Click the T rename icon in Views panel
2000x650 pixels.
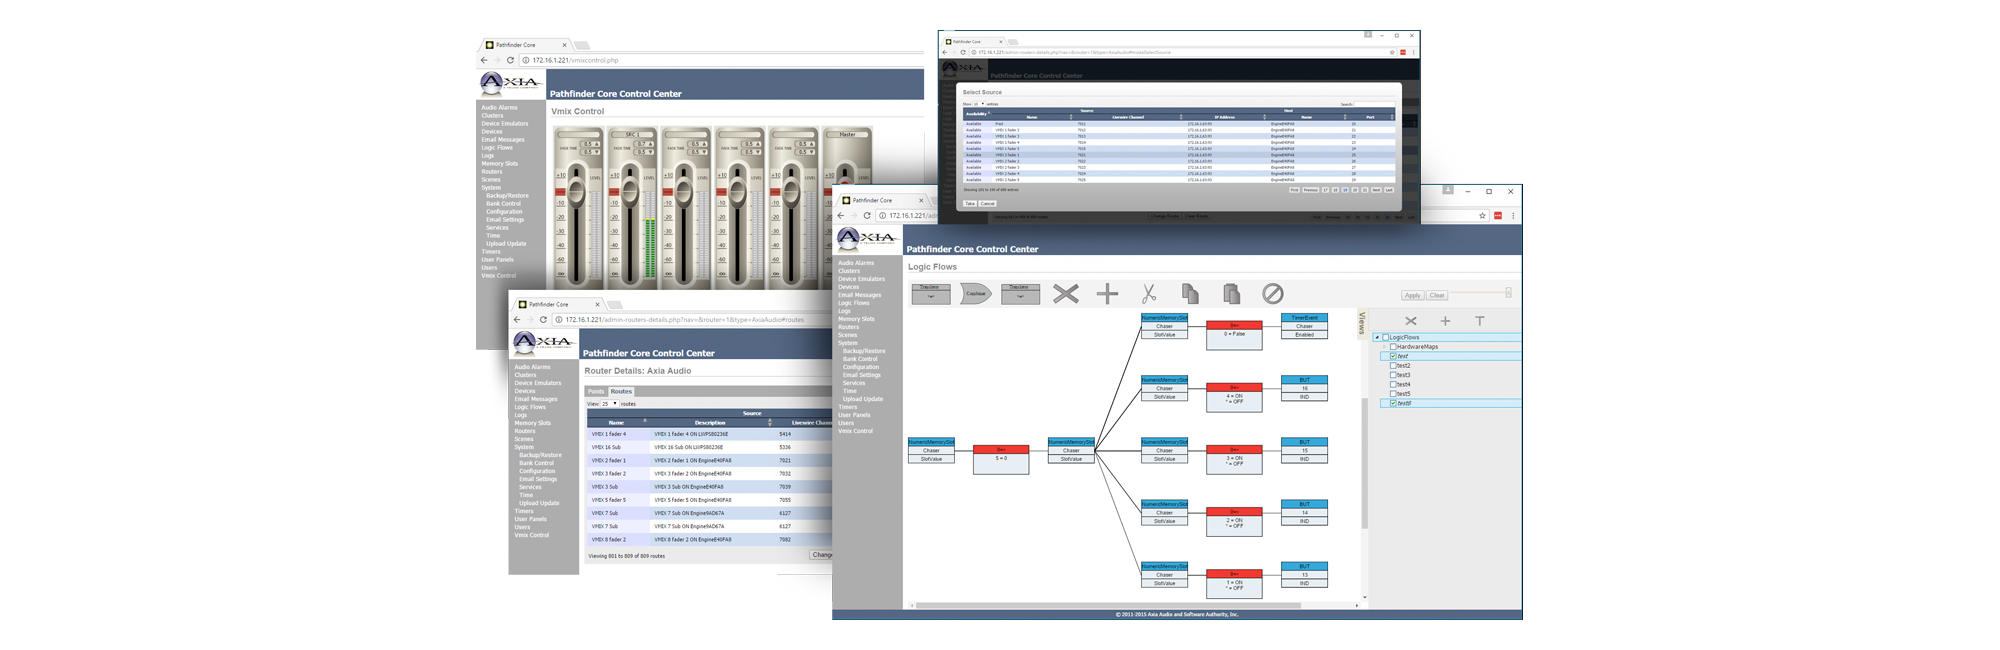point(1480,321)
